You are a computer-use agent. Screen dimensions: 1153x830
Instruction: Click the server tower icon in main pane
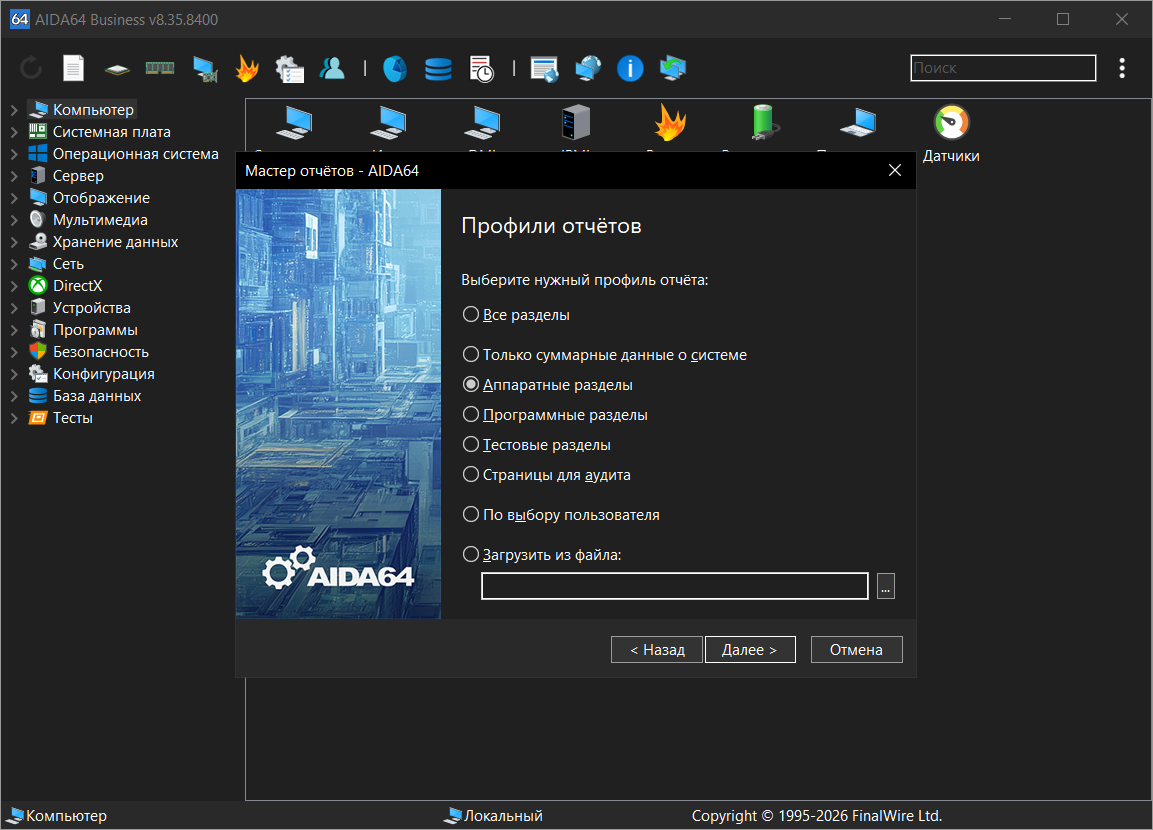[x=576, y=122]
